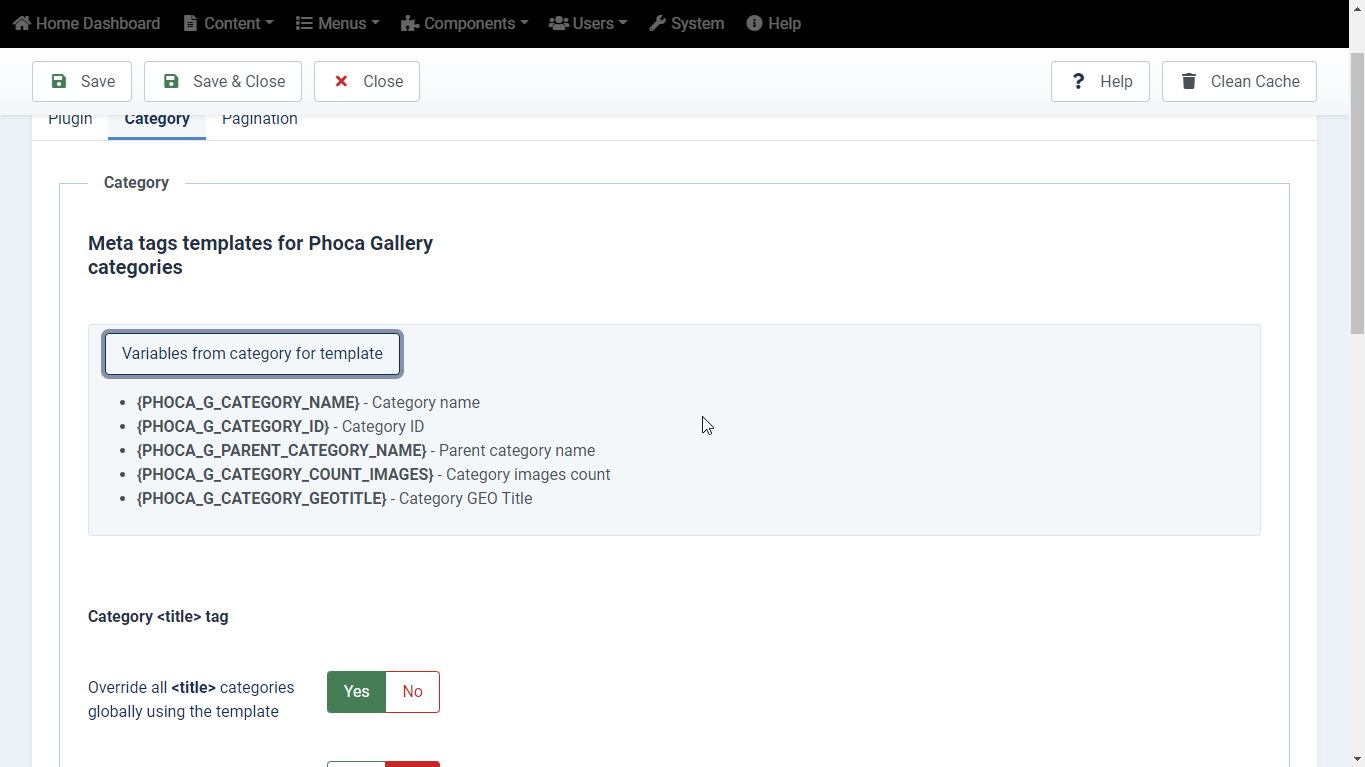
Task: Click the Clean Cache button
Action: (x=1239, y=82)
